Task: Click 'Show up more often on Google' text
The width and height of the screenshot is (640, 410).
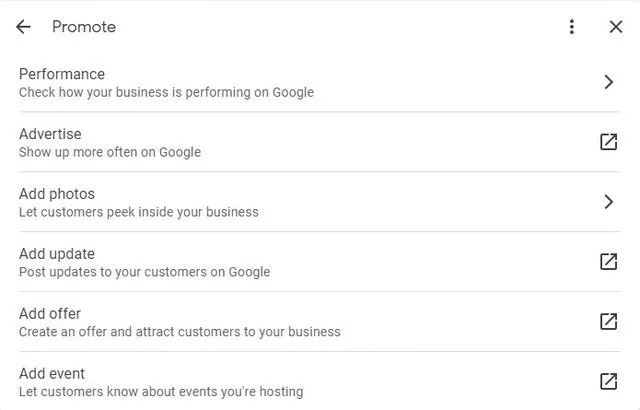Action: click(x=110, y=152)
